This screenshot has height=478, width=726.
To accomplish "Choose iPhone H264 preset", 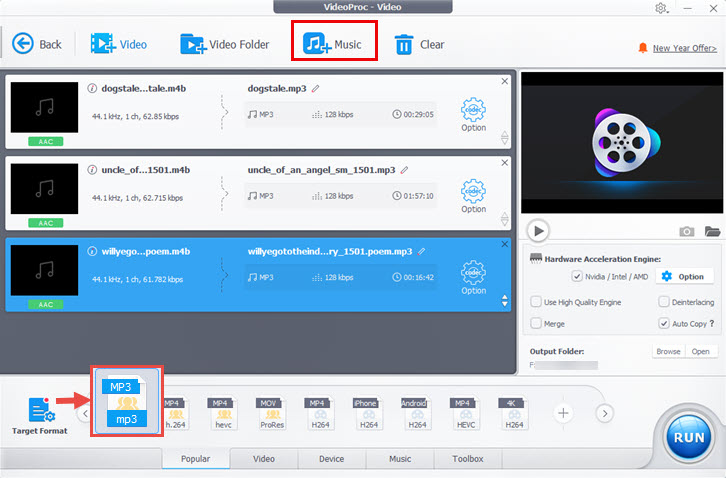I will pyautogui.click(x=369, y=413).
